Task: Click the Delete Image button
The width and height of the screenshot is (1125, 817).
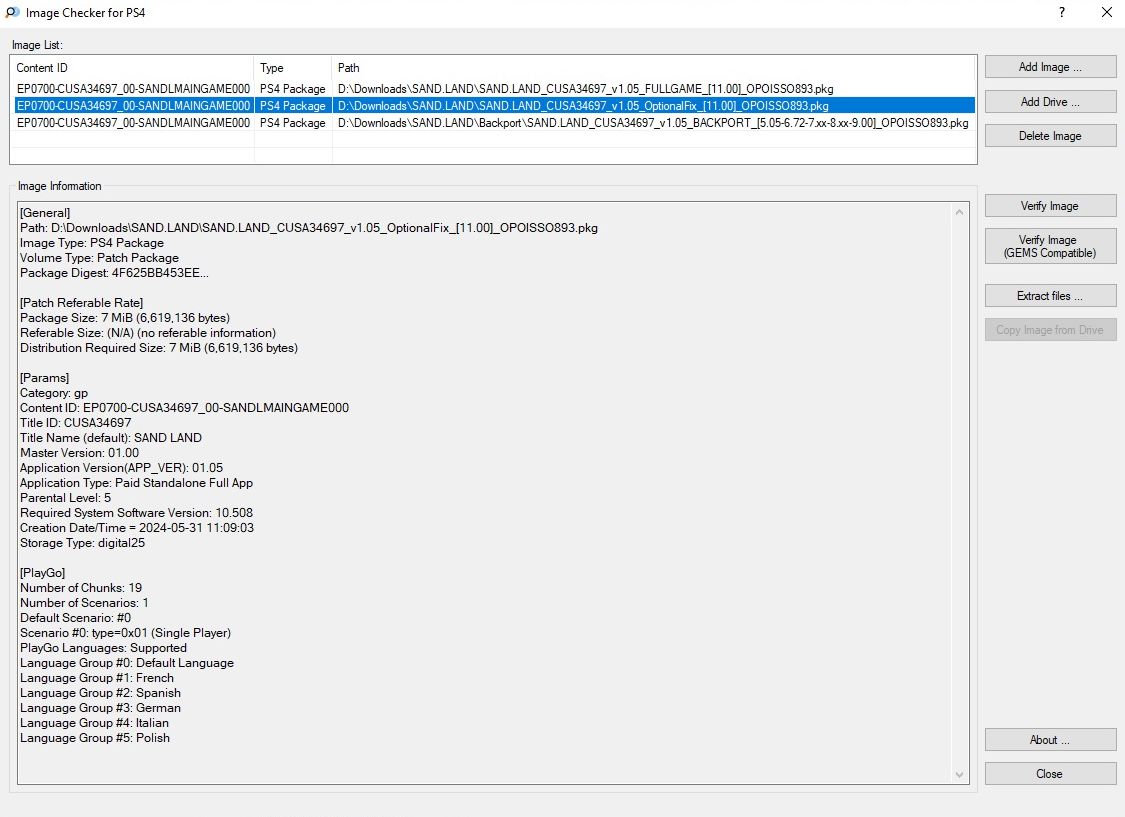Action: coord(1050,136)
